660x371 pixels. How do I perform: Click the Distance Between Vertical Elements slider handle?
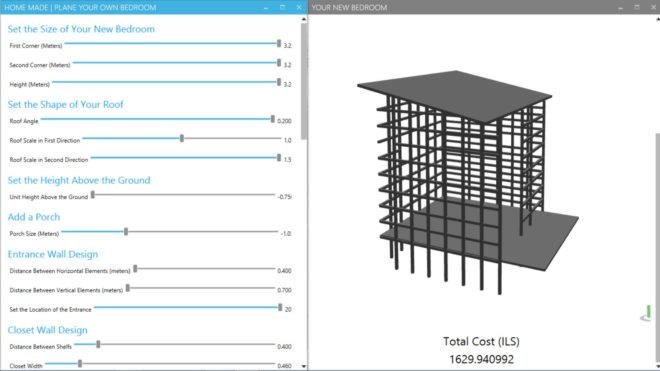pos(128,288)
